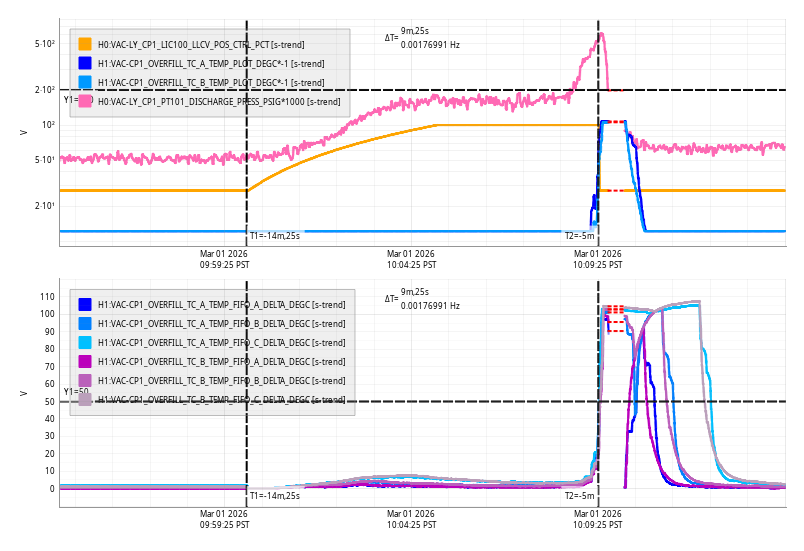Screen dimensions: 804x551
Task: Click the T1=-14m,25s cursor label in upper plot
Action: 275,236
